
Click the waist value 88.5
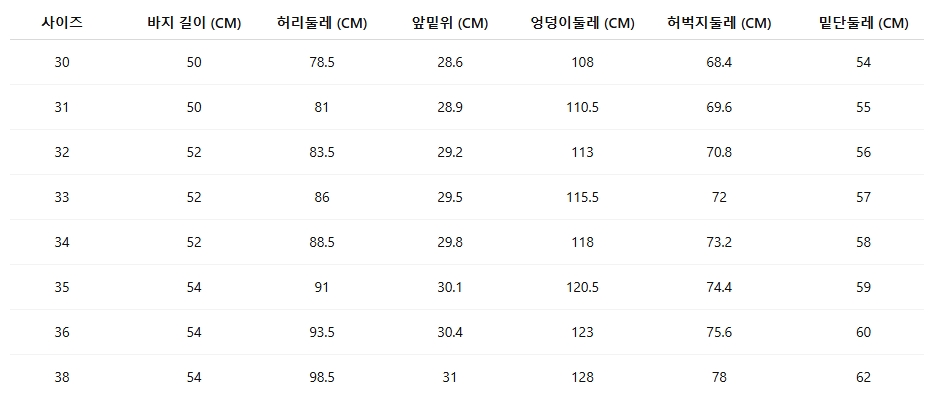(322, 242)
